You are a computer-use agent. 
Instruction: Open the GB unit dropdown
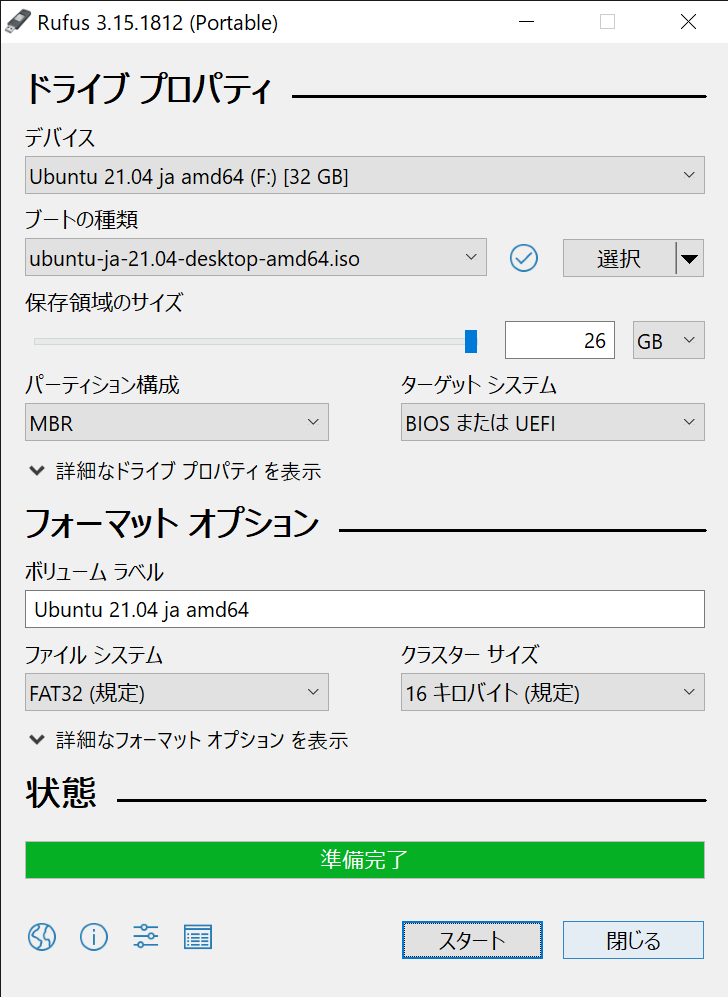point(668,340)
